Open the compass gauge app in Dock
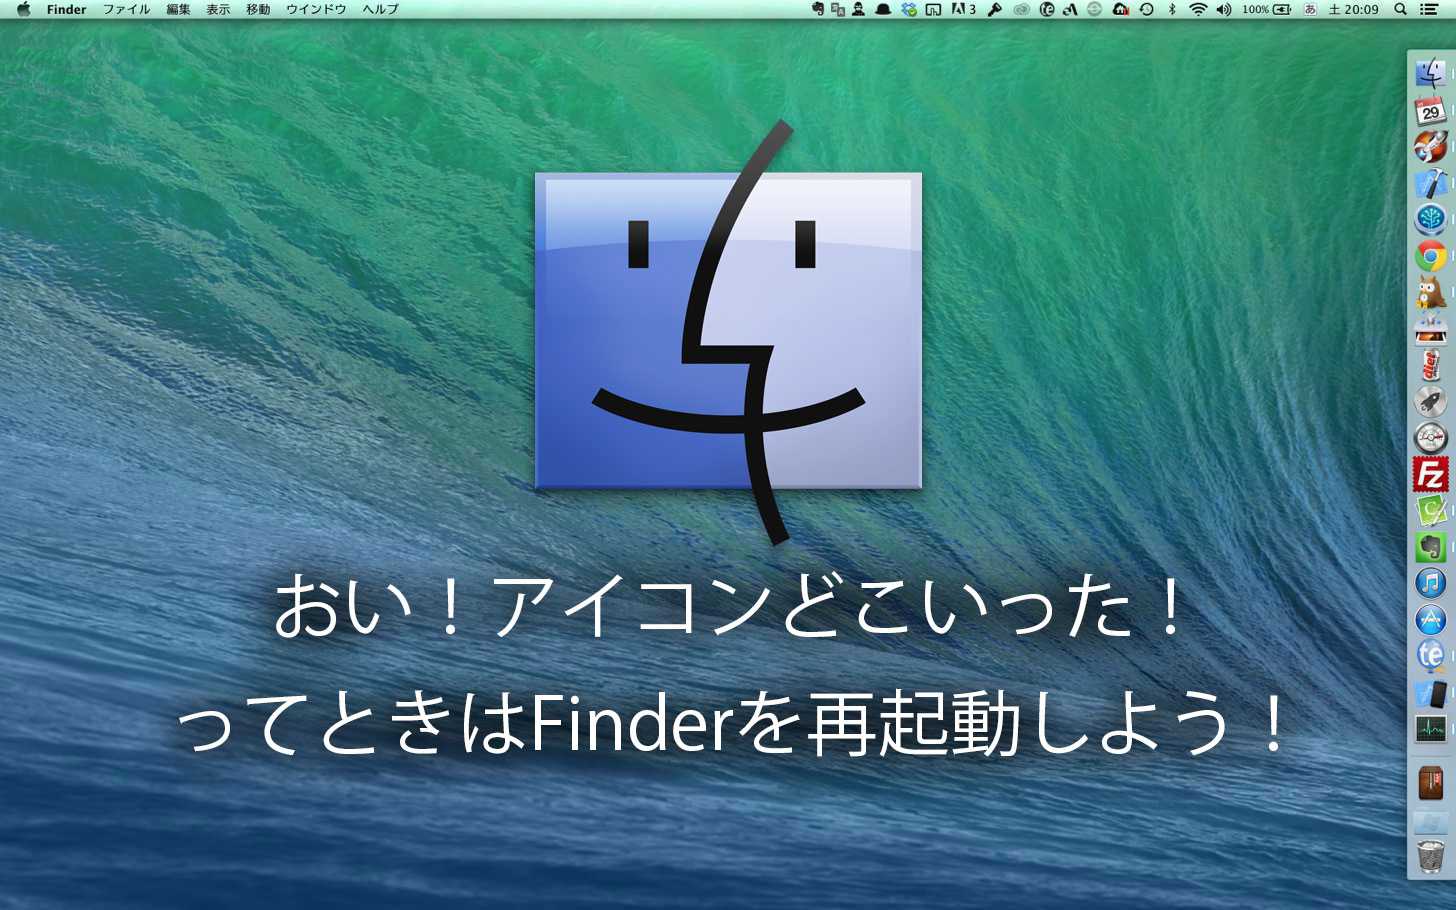This screenshot has width=1456, height=910. tap(1430, 437)
